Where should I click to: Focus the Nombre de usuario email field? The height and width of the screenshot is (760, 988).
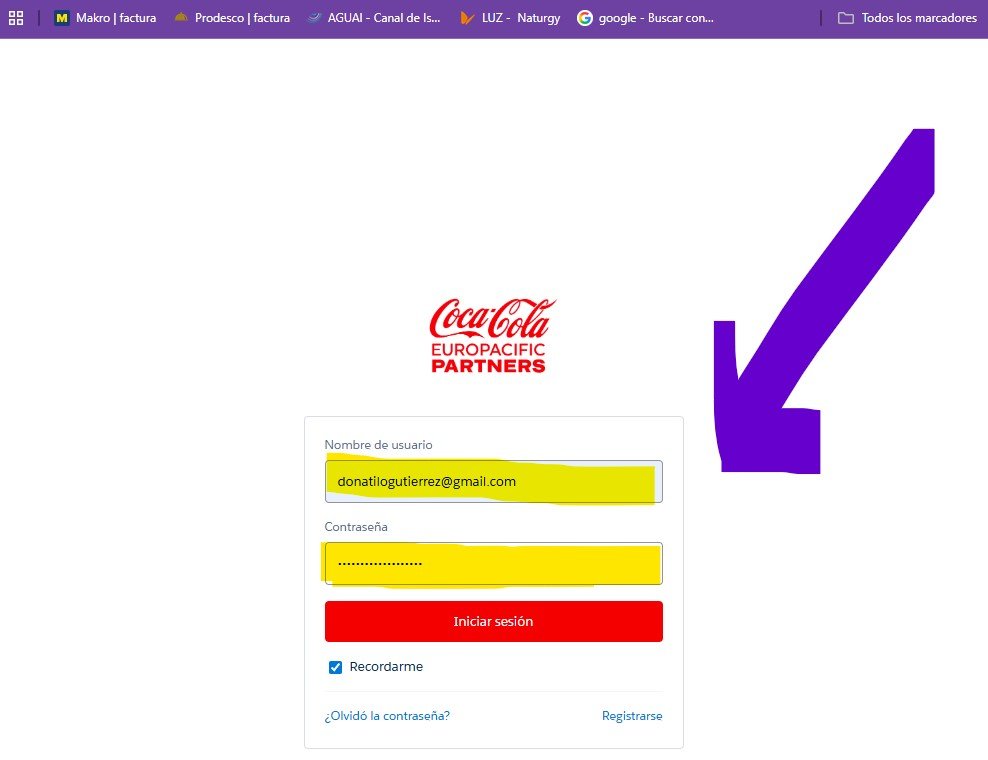493,482
